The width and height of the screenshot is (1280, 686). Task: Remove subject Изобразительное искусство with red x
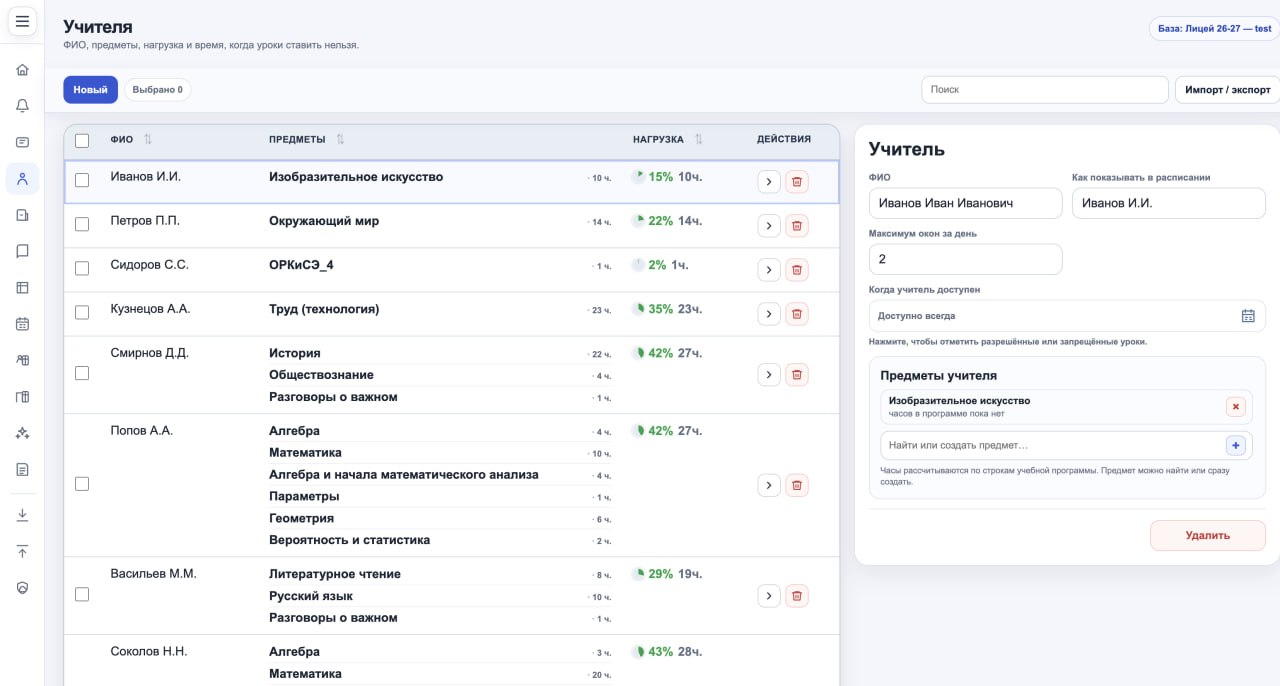click(1236, 407)
